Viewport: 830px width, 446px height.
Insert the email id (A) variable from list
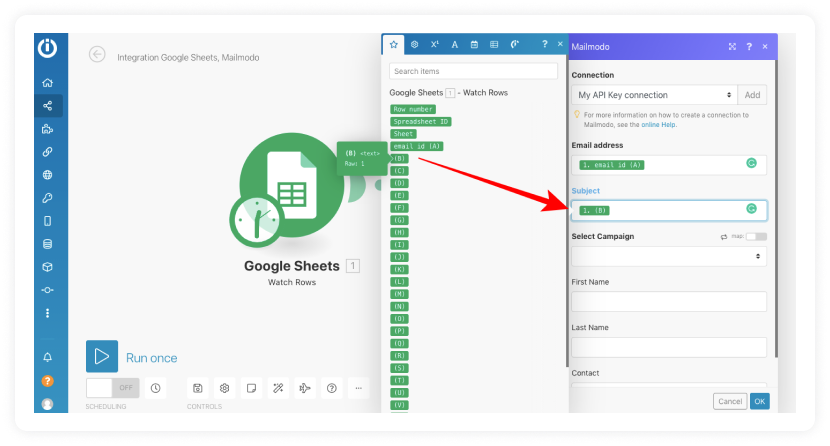pos(417,146)
